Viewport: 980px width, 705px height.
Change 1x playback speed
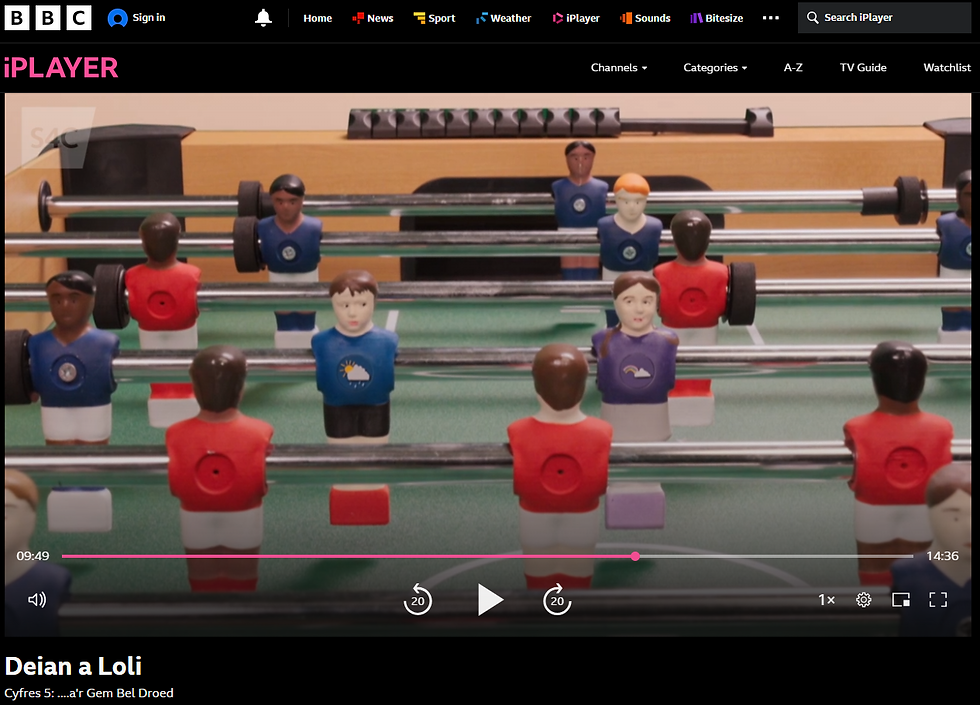826,600
